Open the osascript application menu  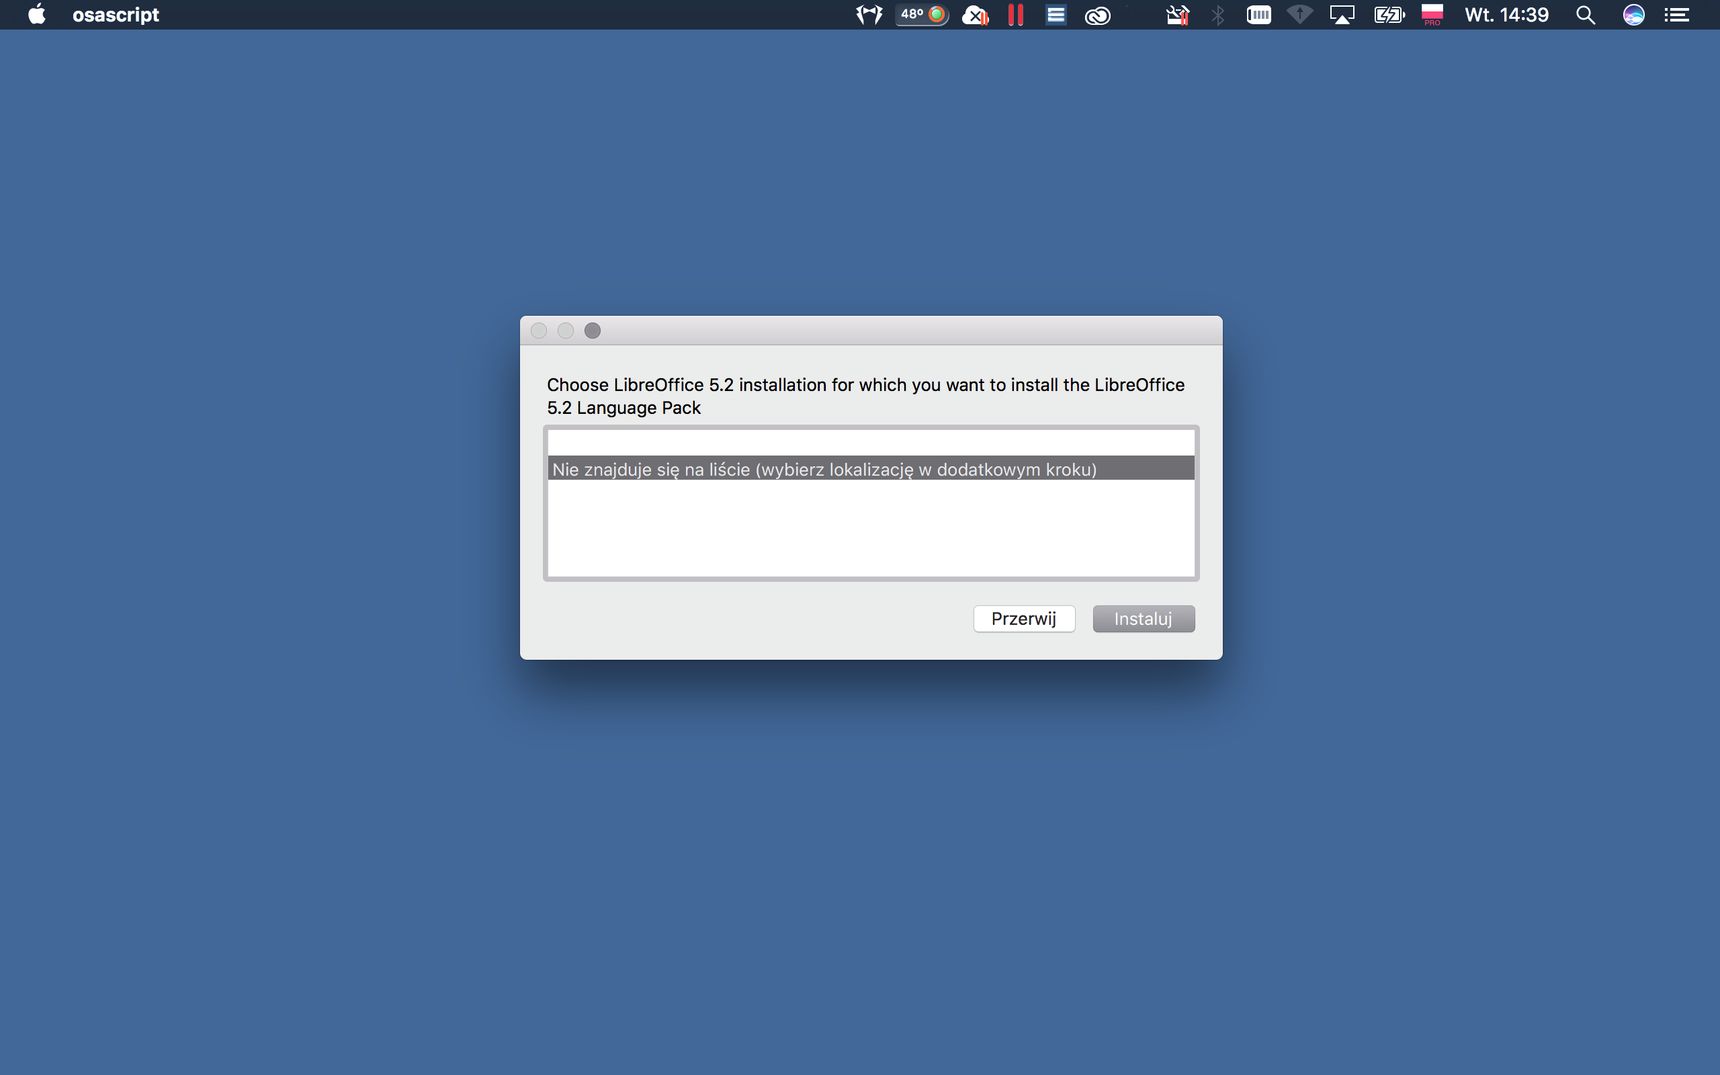tap(116, 14)
